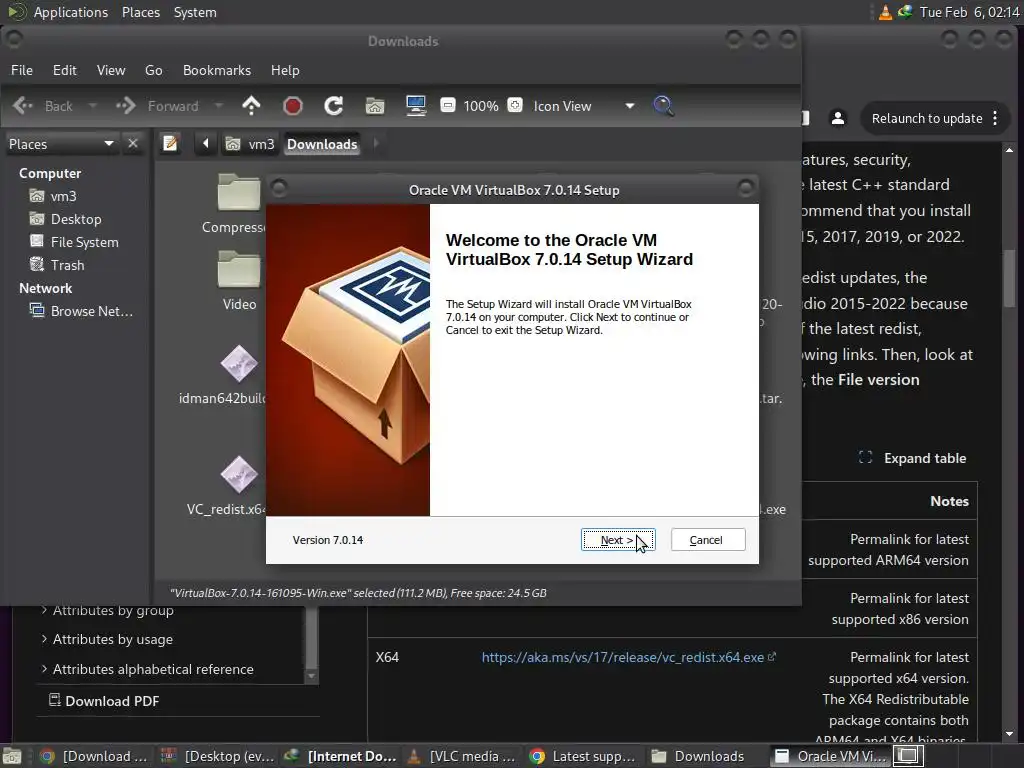1024x768 pixels.
Task: Click the red Stop loading icon
Action: pos(293,106)
